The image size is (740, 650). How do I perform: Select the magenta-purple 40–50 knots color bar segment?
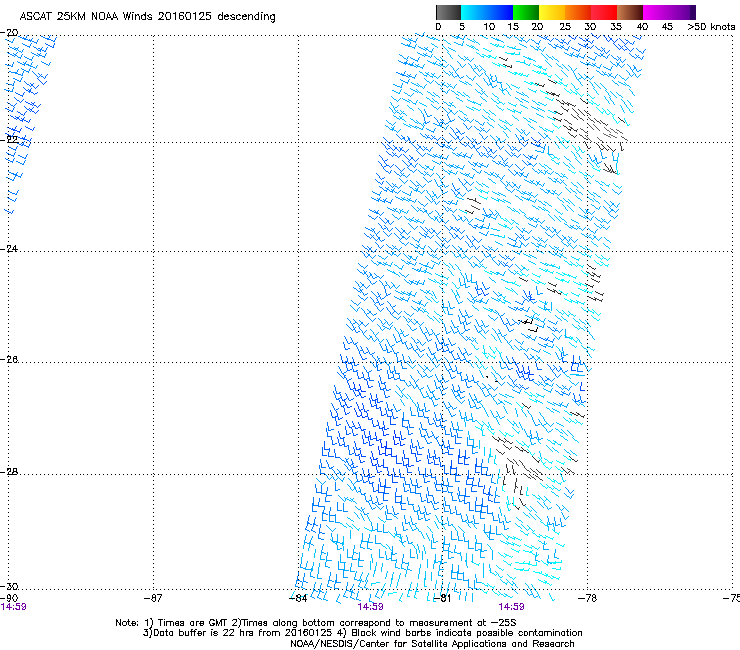669,12
